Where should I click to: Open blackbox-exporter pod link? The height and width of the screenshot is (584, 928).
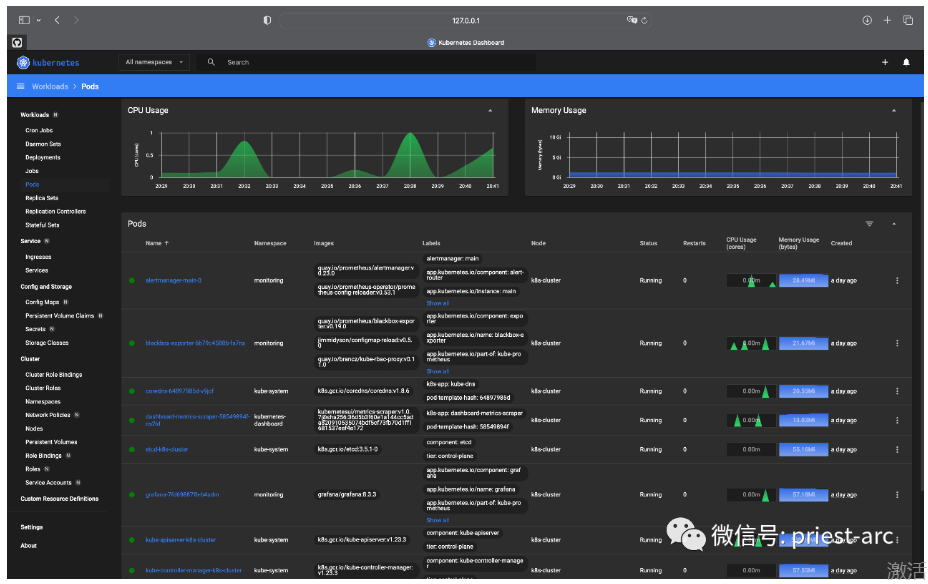[195, 343]
